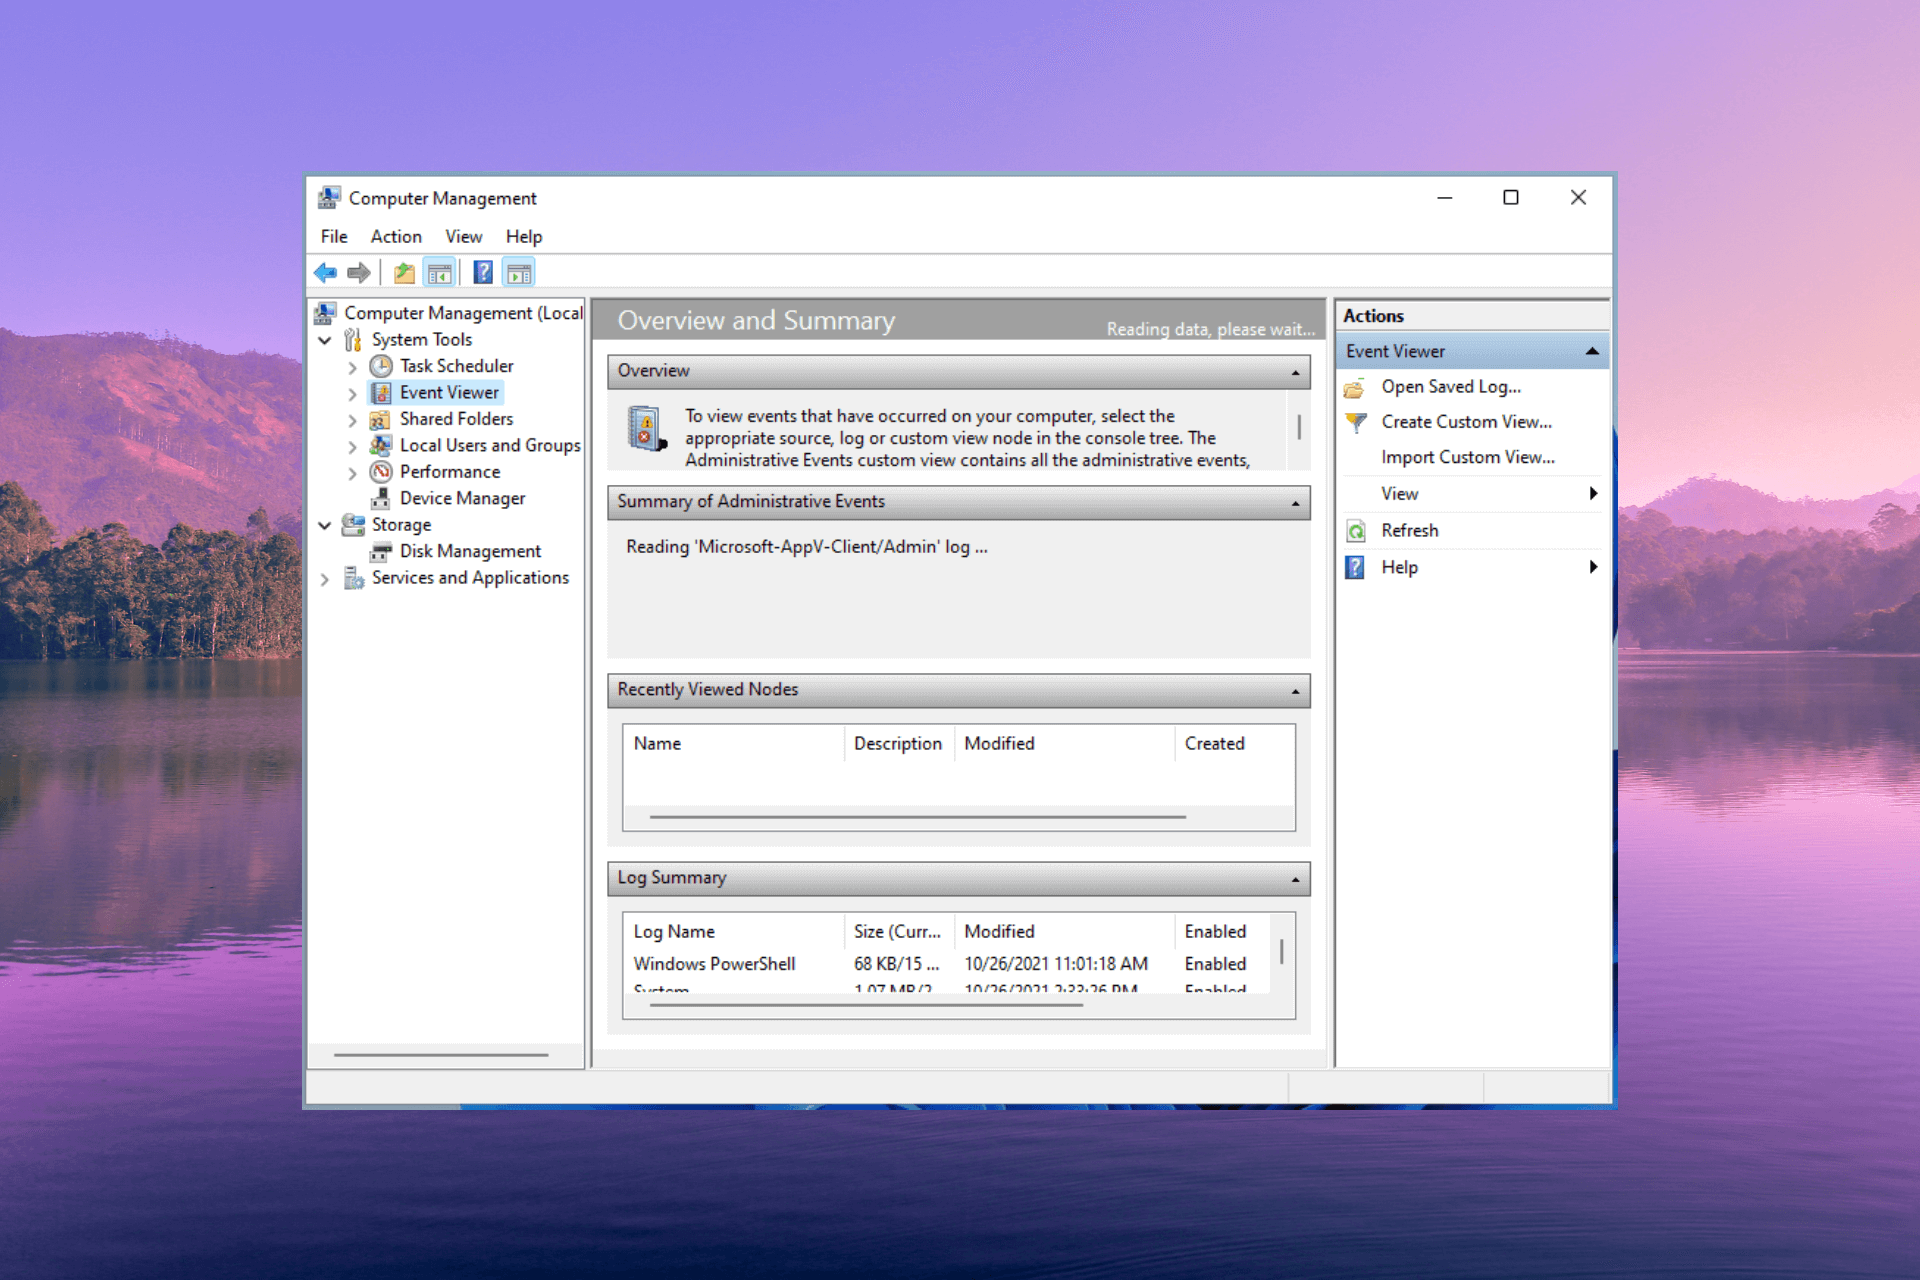Viewport: 1920px width, 1280px height.
Task: Expand Services and Applications tree node
Action: [331, 577]
